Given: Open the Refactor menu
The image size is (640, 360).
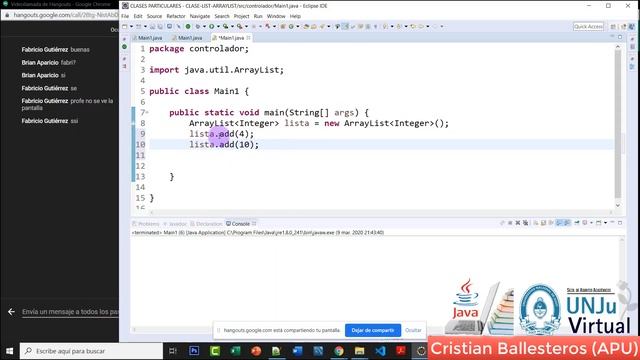Looking at the screenshot, I should [176, 16].
